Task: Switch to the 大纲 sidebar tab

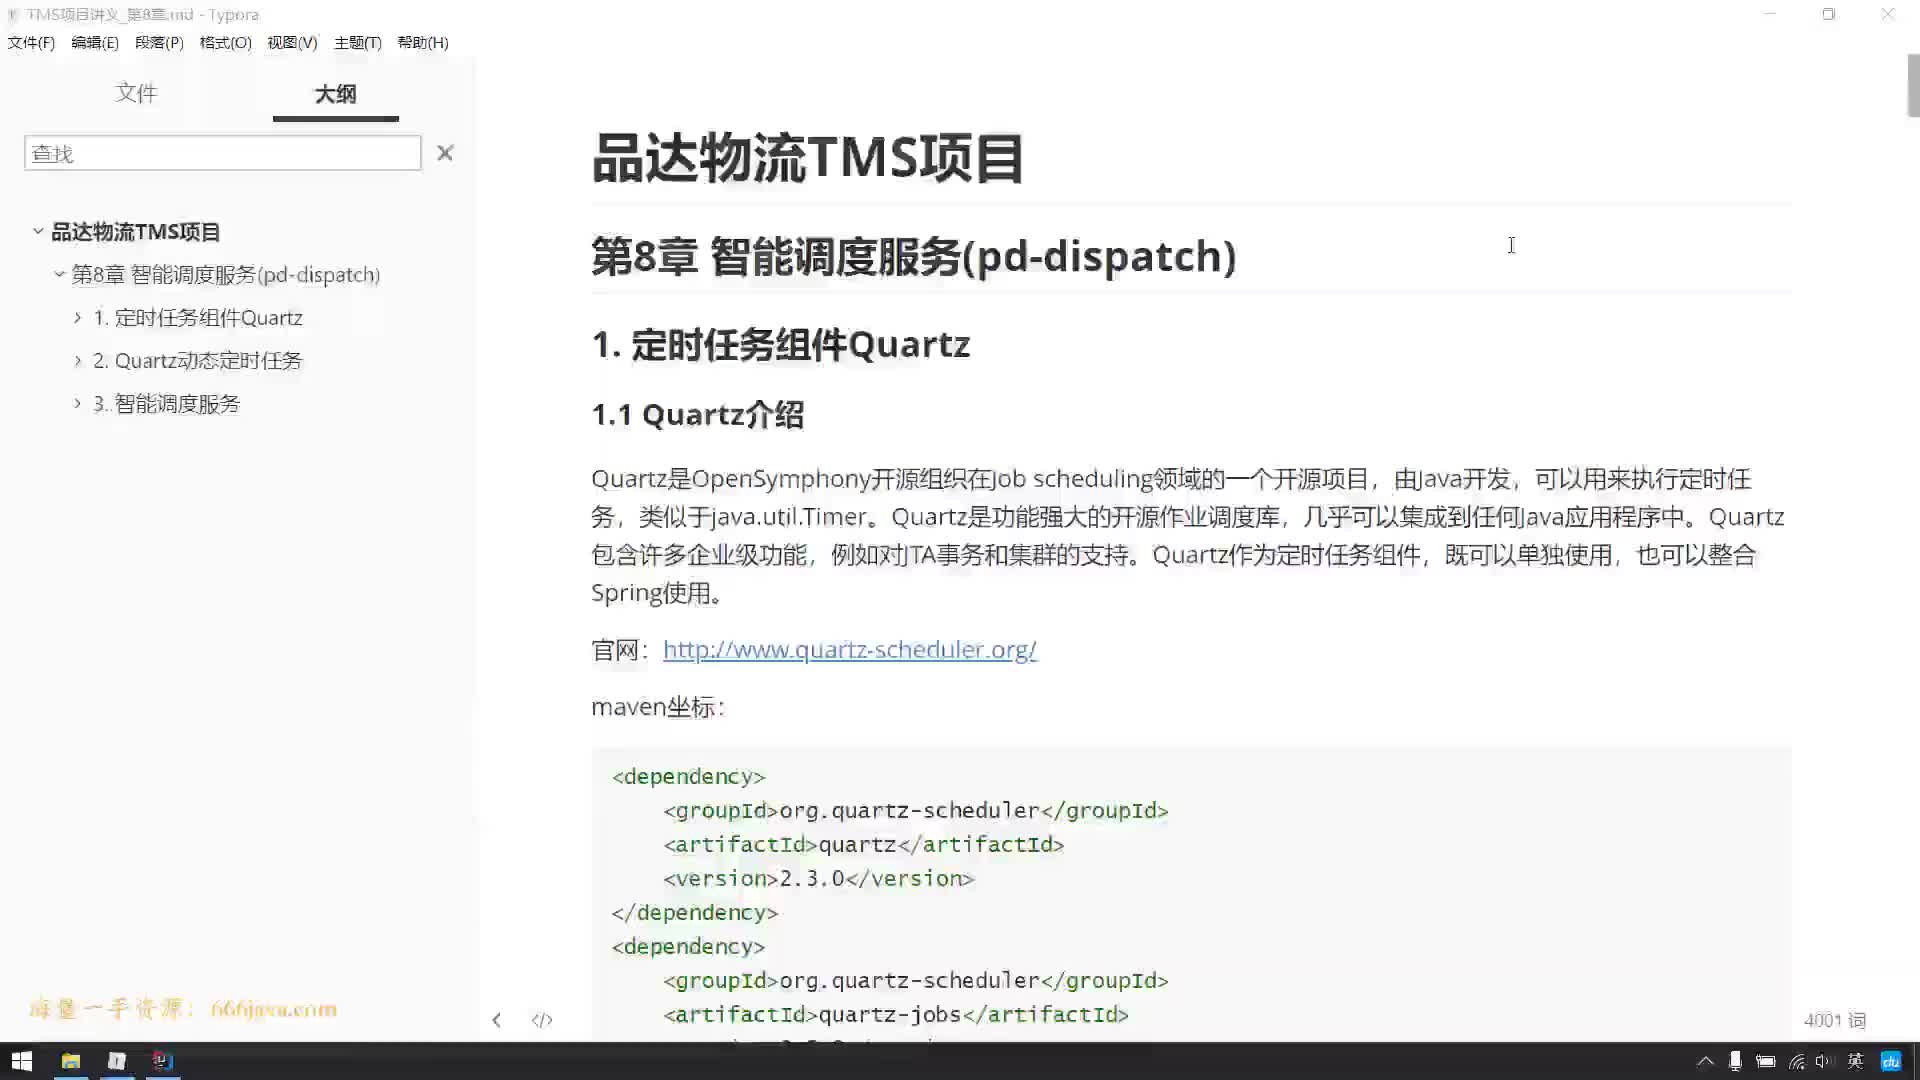Action: click(x=335, y=93)
